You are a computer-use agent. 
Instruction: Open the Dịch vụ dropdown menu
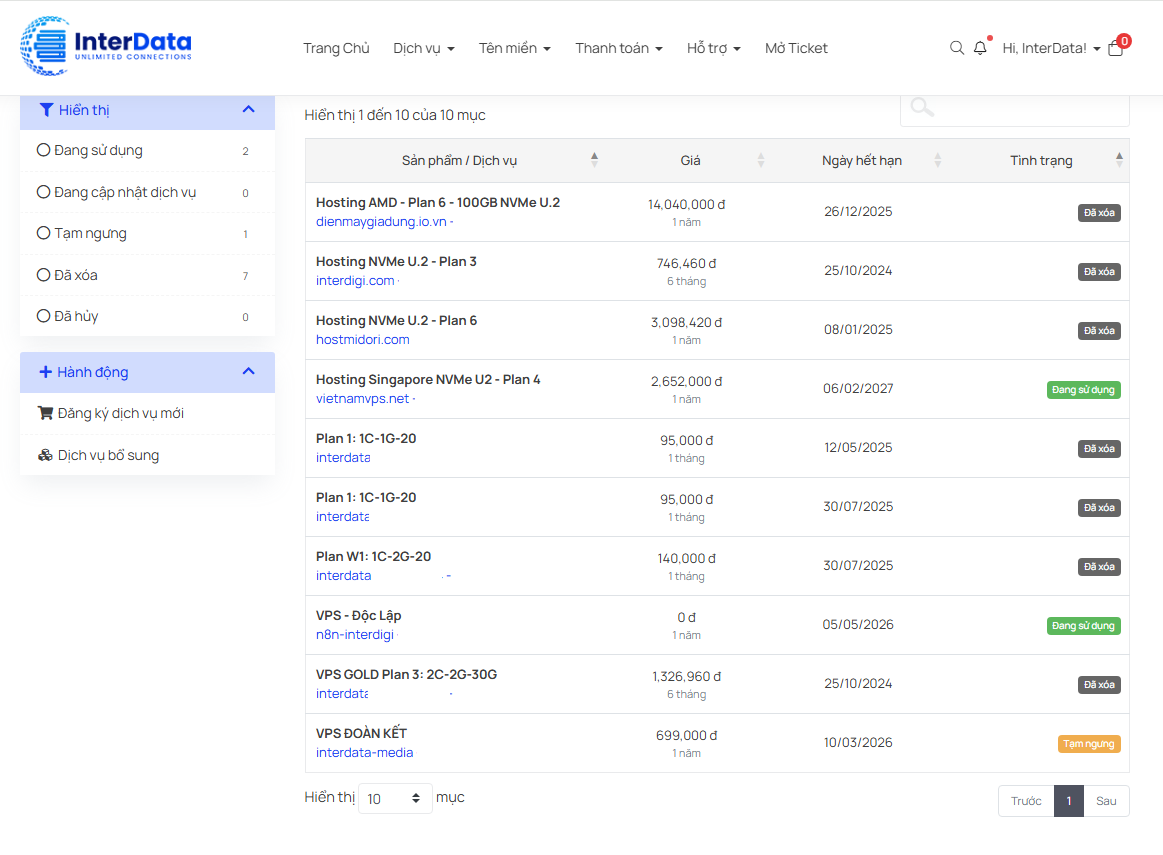click(x=424, y=48)
